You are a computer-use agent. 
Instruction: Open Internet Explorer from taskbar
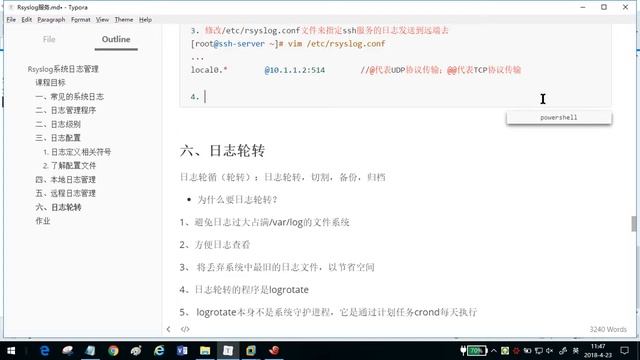click(159, 351)
